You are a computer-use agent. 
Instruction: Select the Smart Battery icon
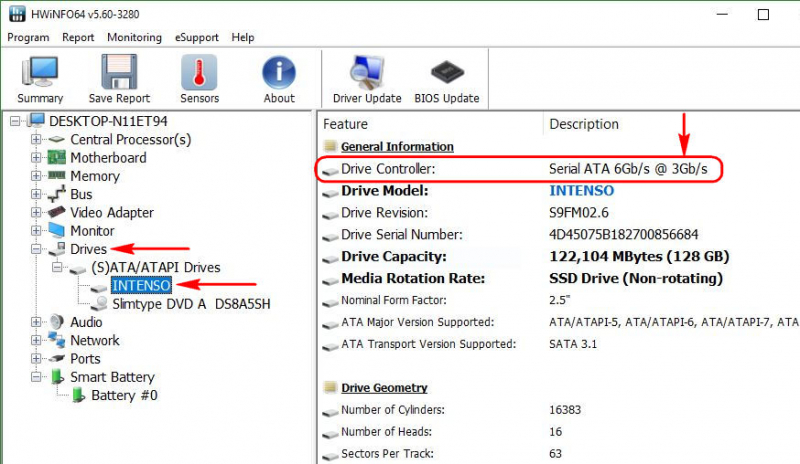pyautogui.click(x=57, y=377)
